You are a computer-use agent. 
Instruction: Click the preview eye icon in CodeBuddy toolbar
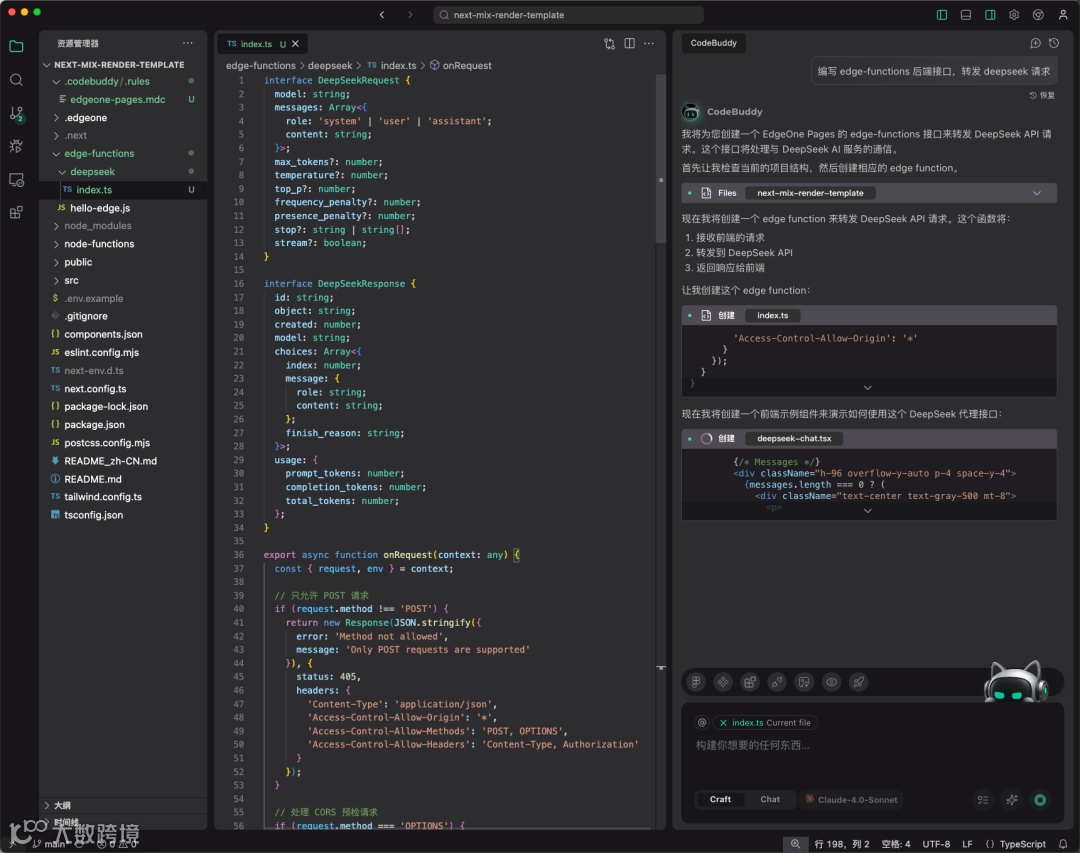832,682
